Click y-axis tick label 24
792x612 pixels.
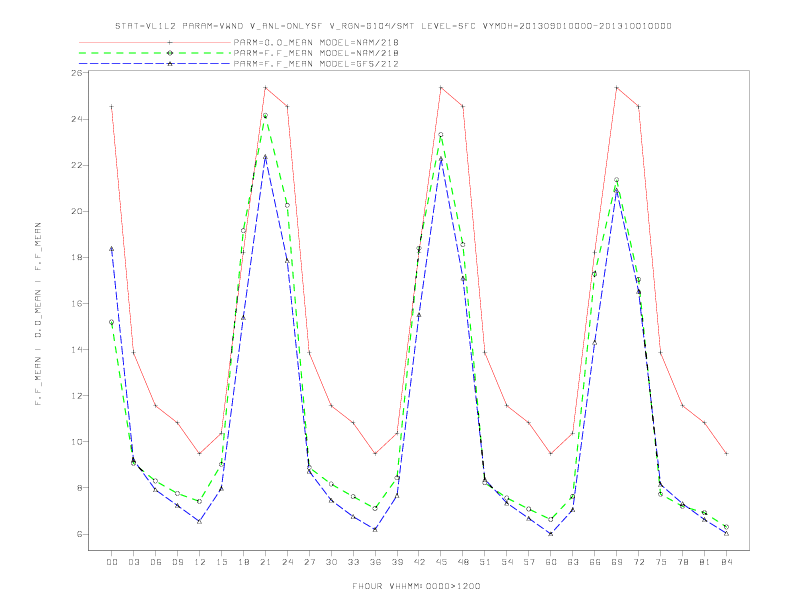pos(77,119)
